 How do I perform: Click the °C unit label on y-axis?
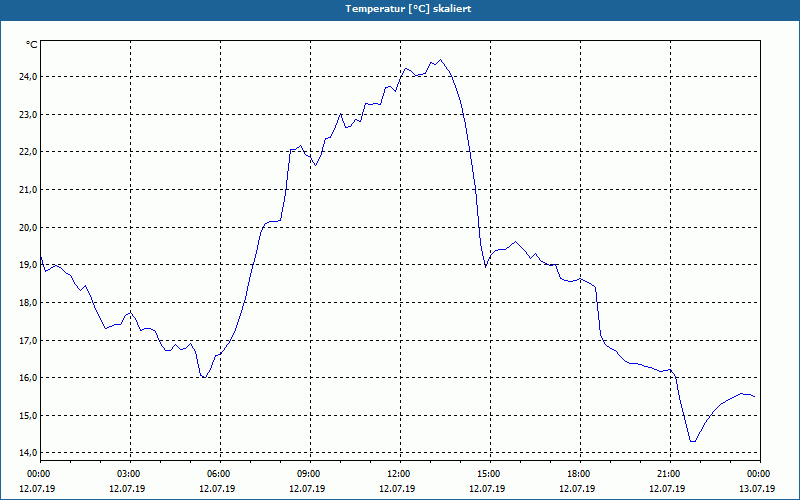[31, 45]
